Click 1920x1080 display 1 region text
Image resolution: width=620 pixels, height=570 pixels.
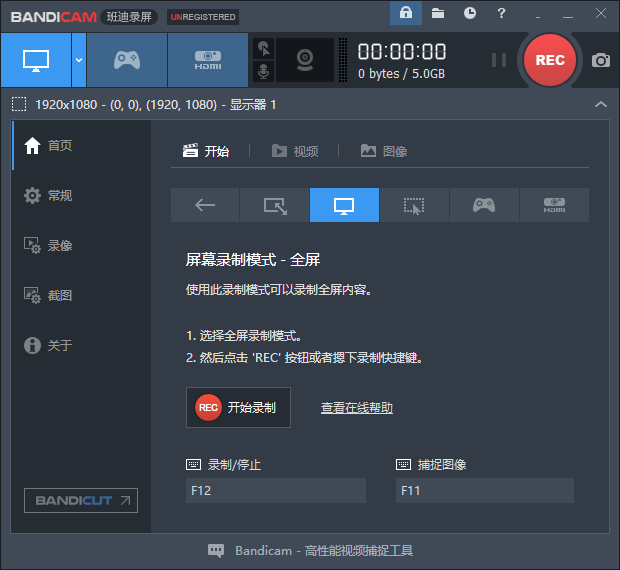coord(156,104)
